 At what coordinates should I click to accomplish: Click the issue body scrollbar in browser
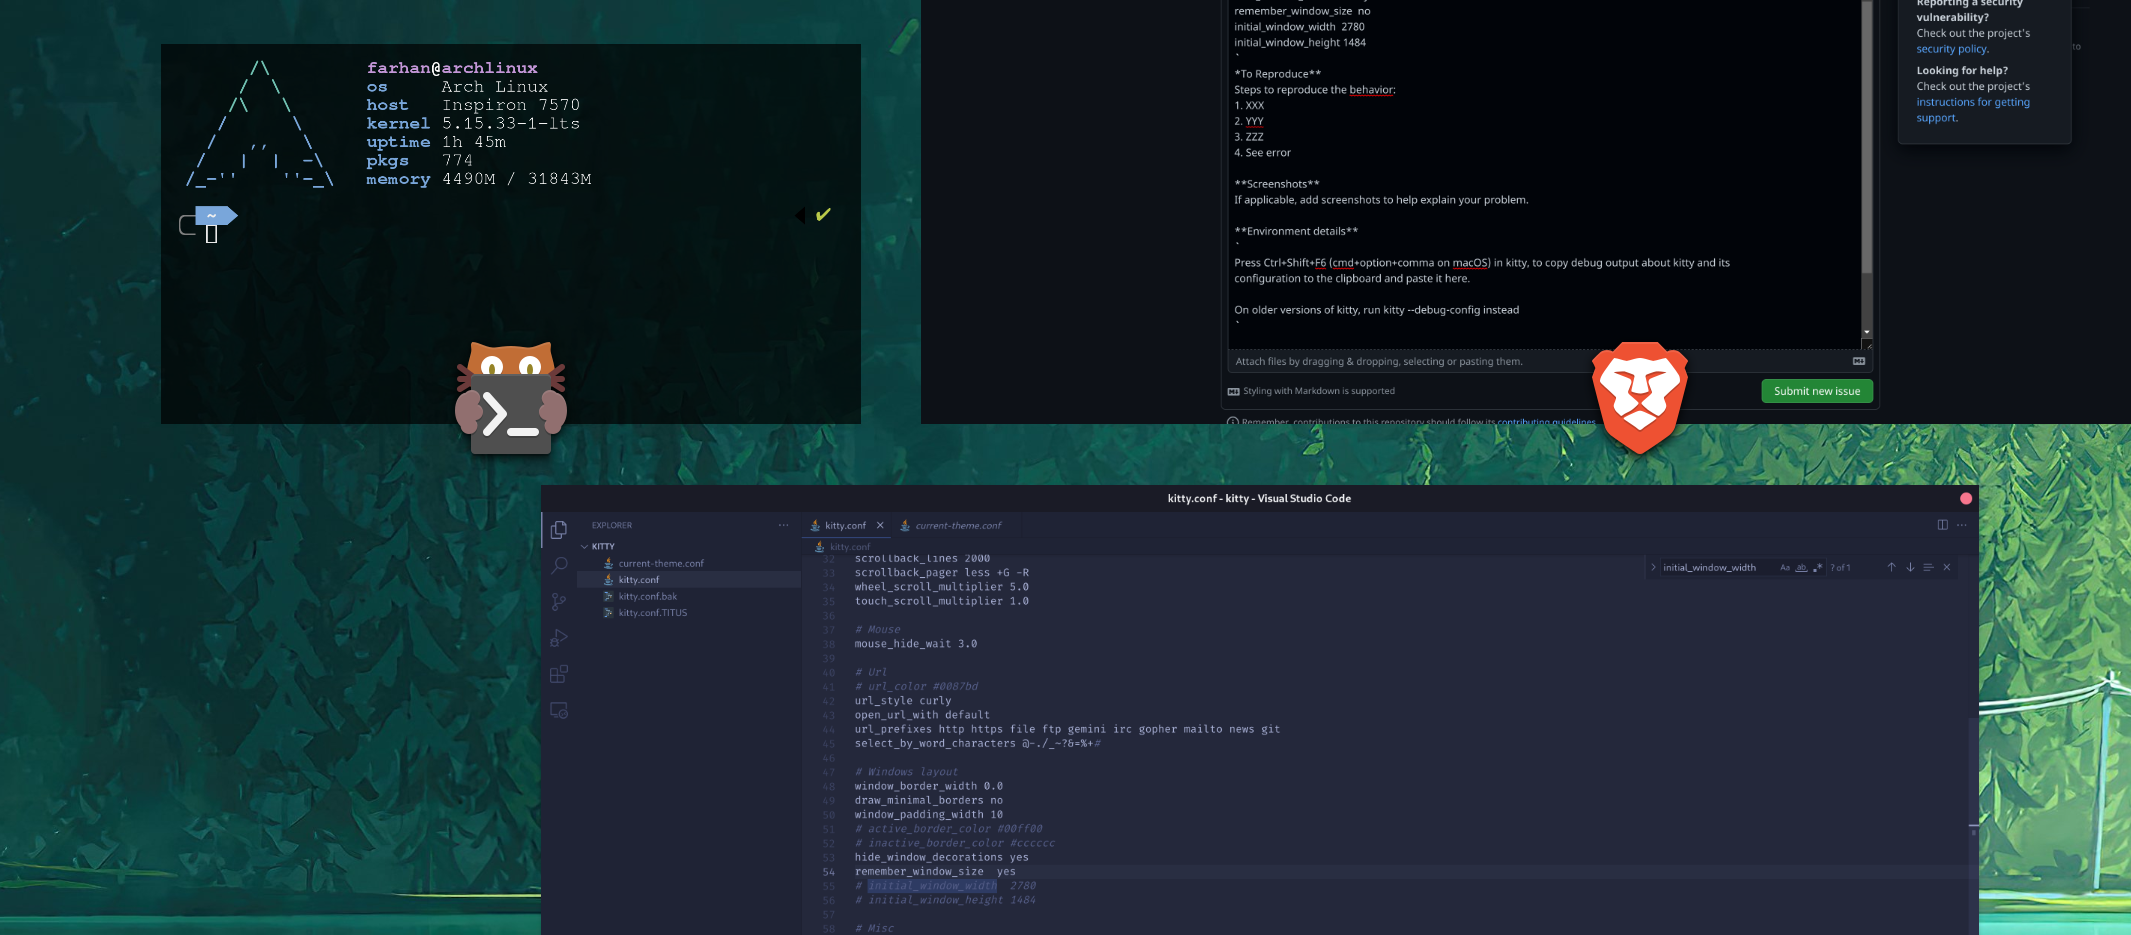[x=1866, y=138]
